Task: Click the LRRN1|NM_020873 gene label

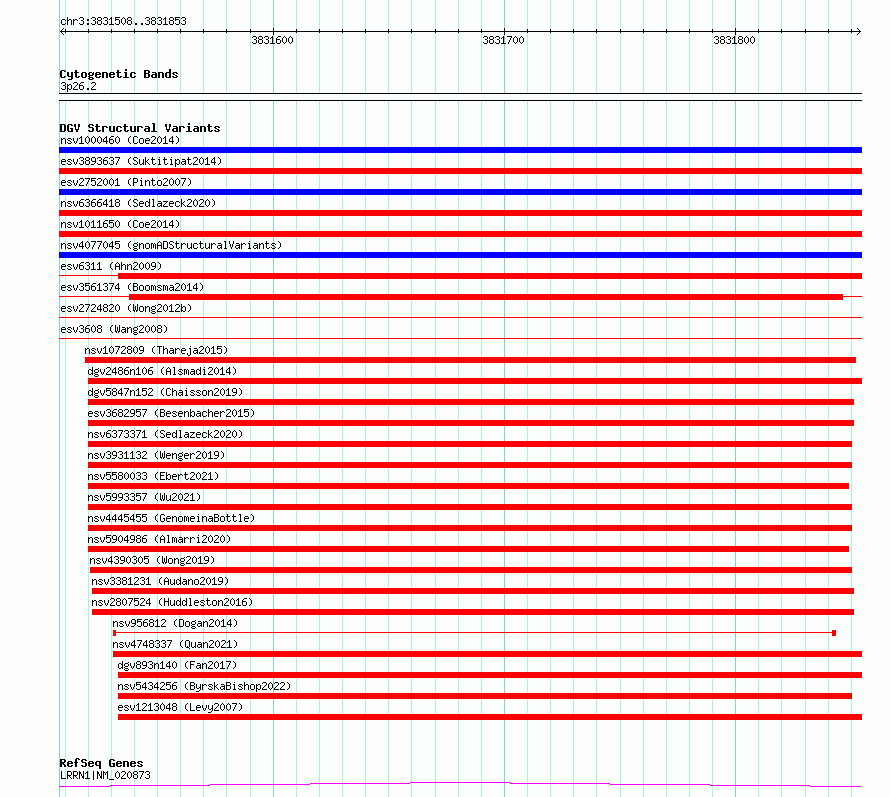Action: (105, 775)
